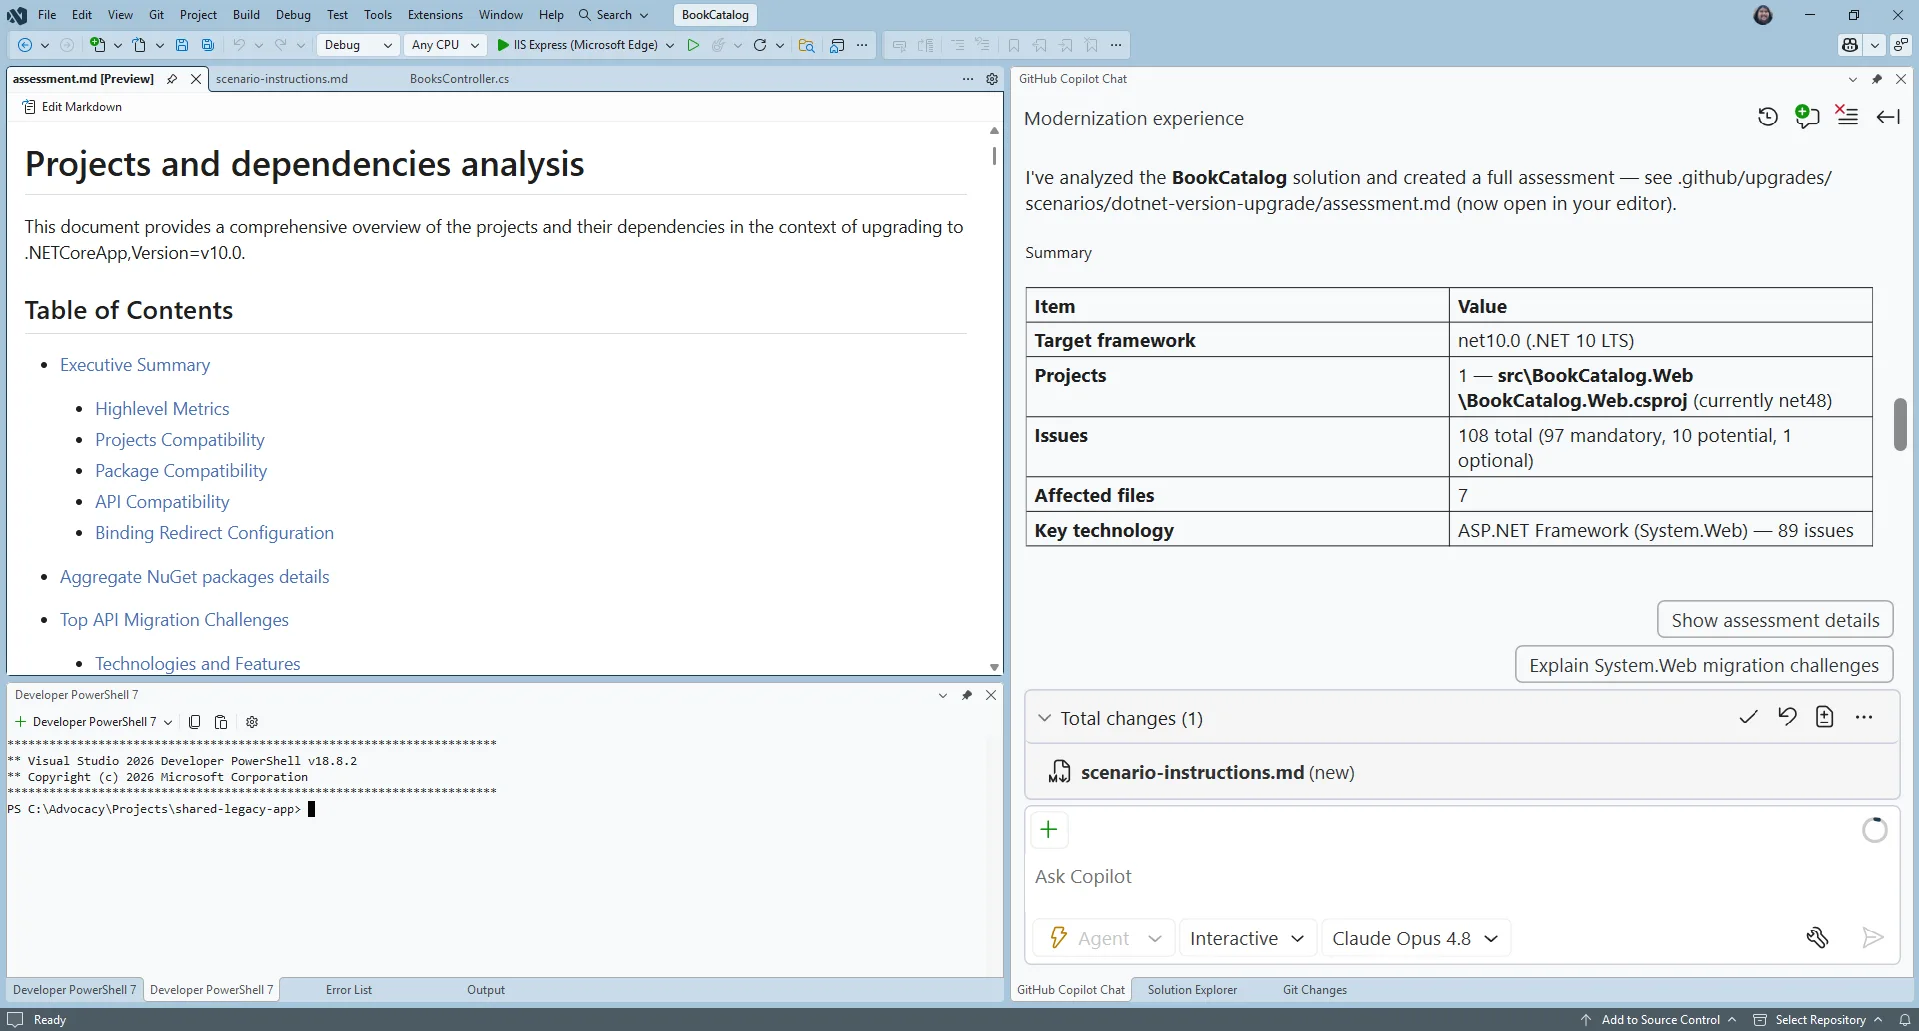The width and height of the screenshot is (1919, 1031).
Task: Add context with the green plus button
Action: point(1048,830)
